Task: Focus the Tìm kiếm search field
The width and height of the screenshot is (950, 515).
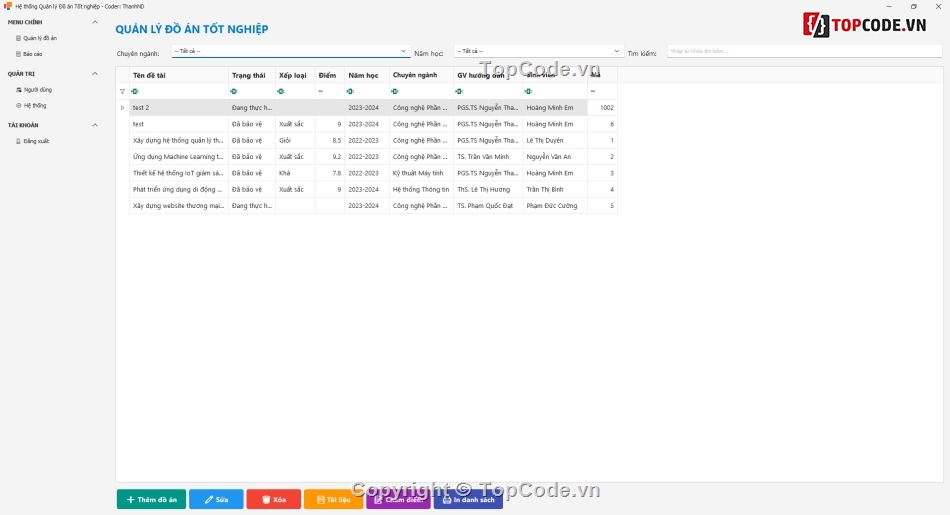Action: click(x=805, y=52)
